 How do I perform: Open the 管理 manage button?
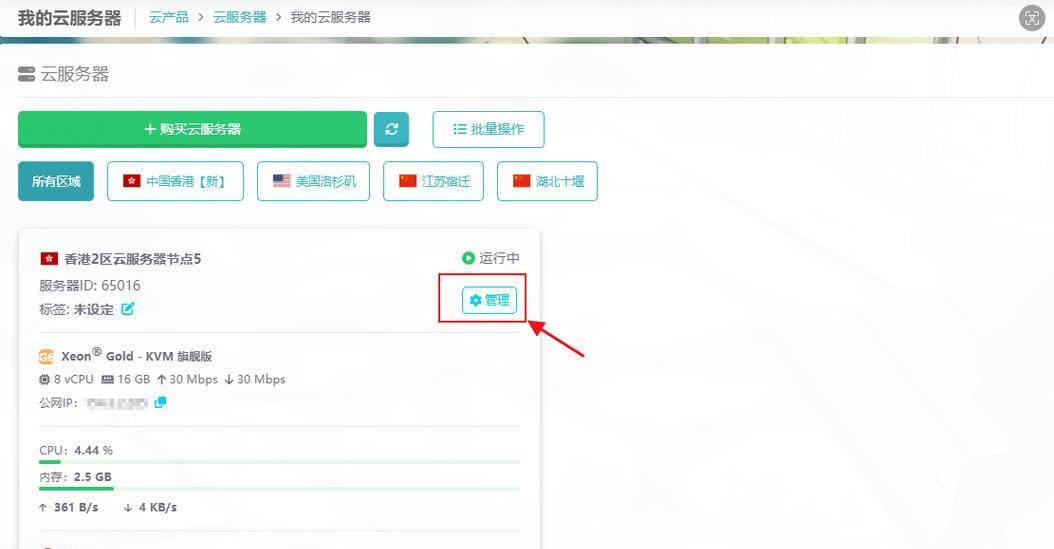click(489, 300)
